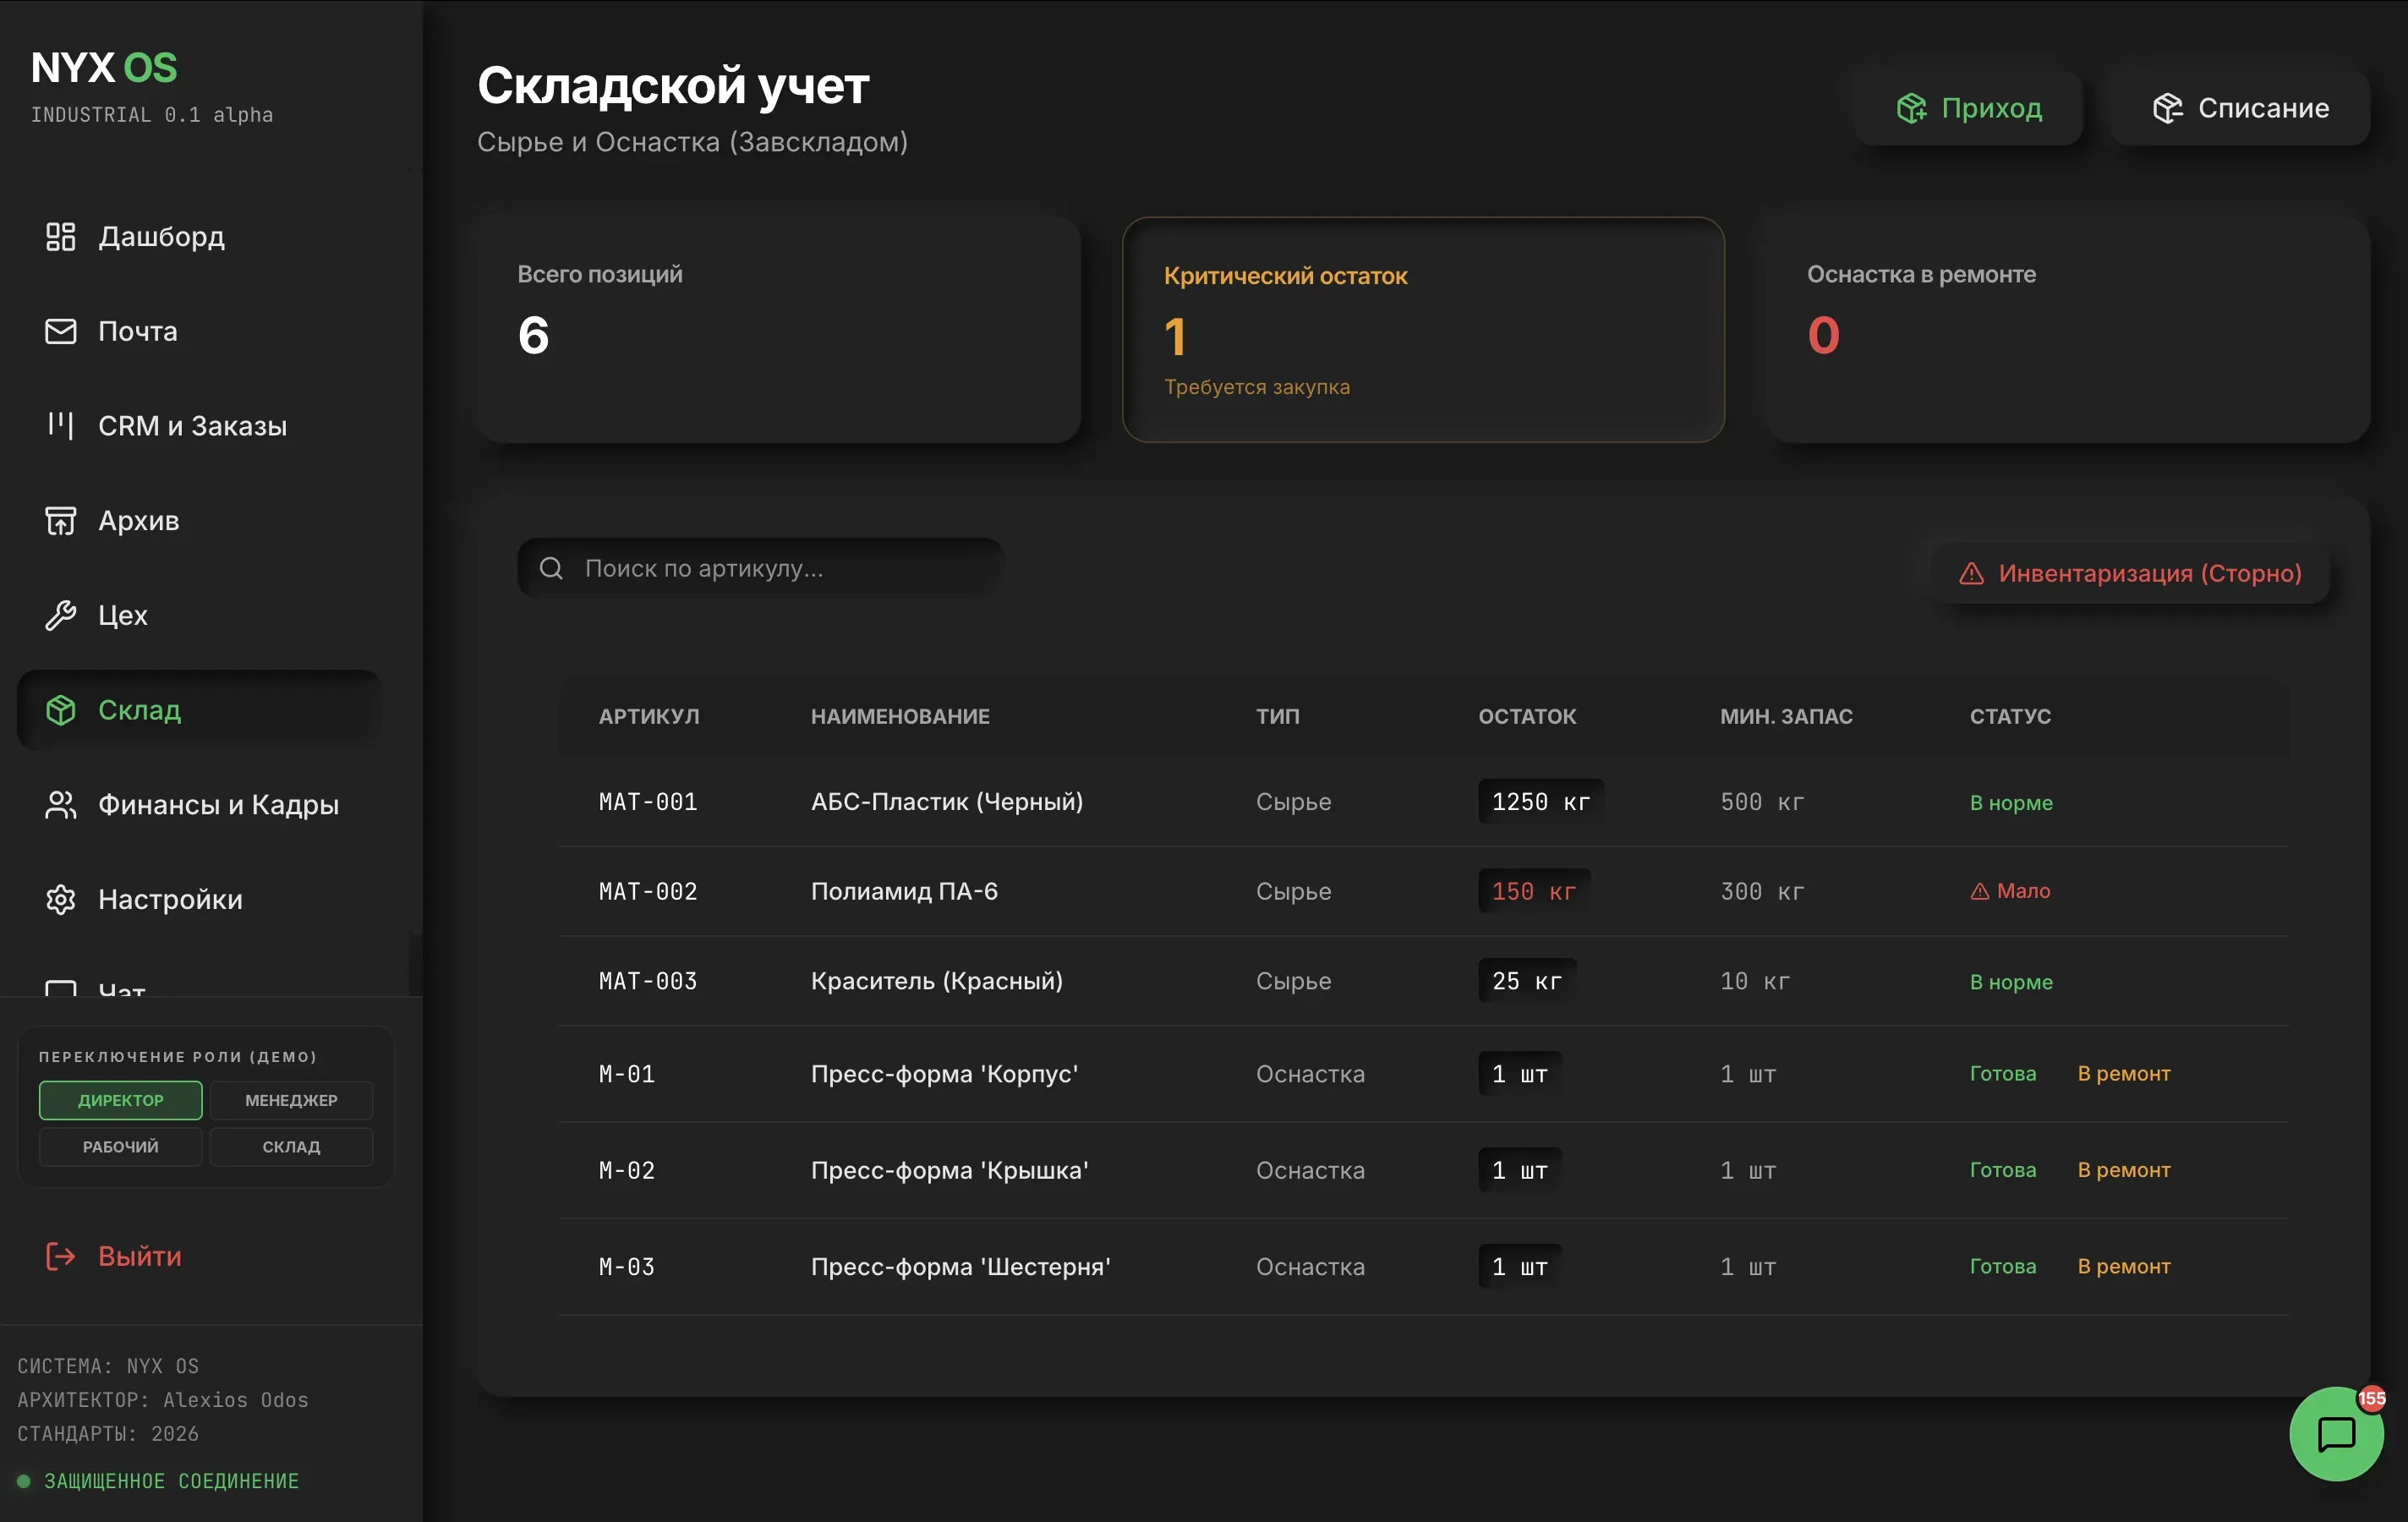Switch demo role to Склад
This screenshot has width=2408, height=1522.
coord(291,1147)
